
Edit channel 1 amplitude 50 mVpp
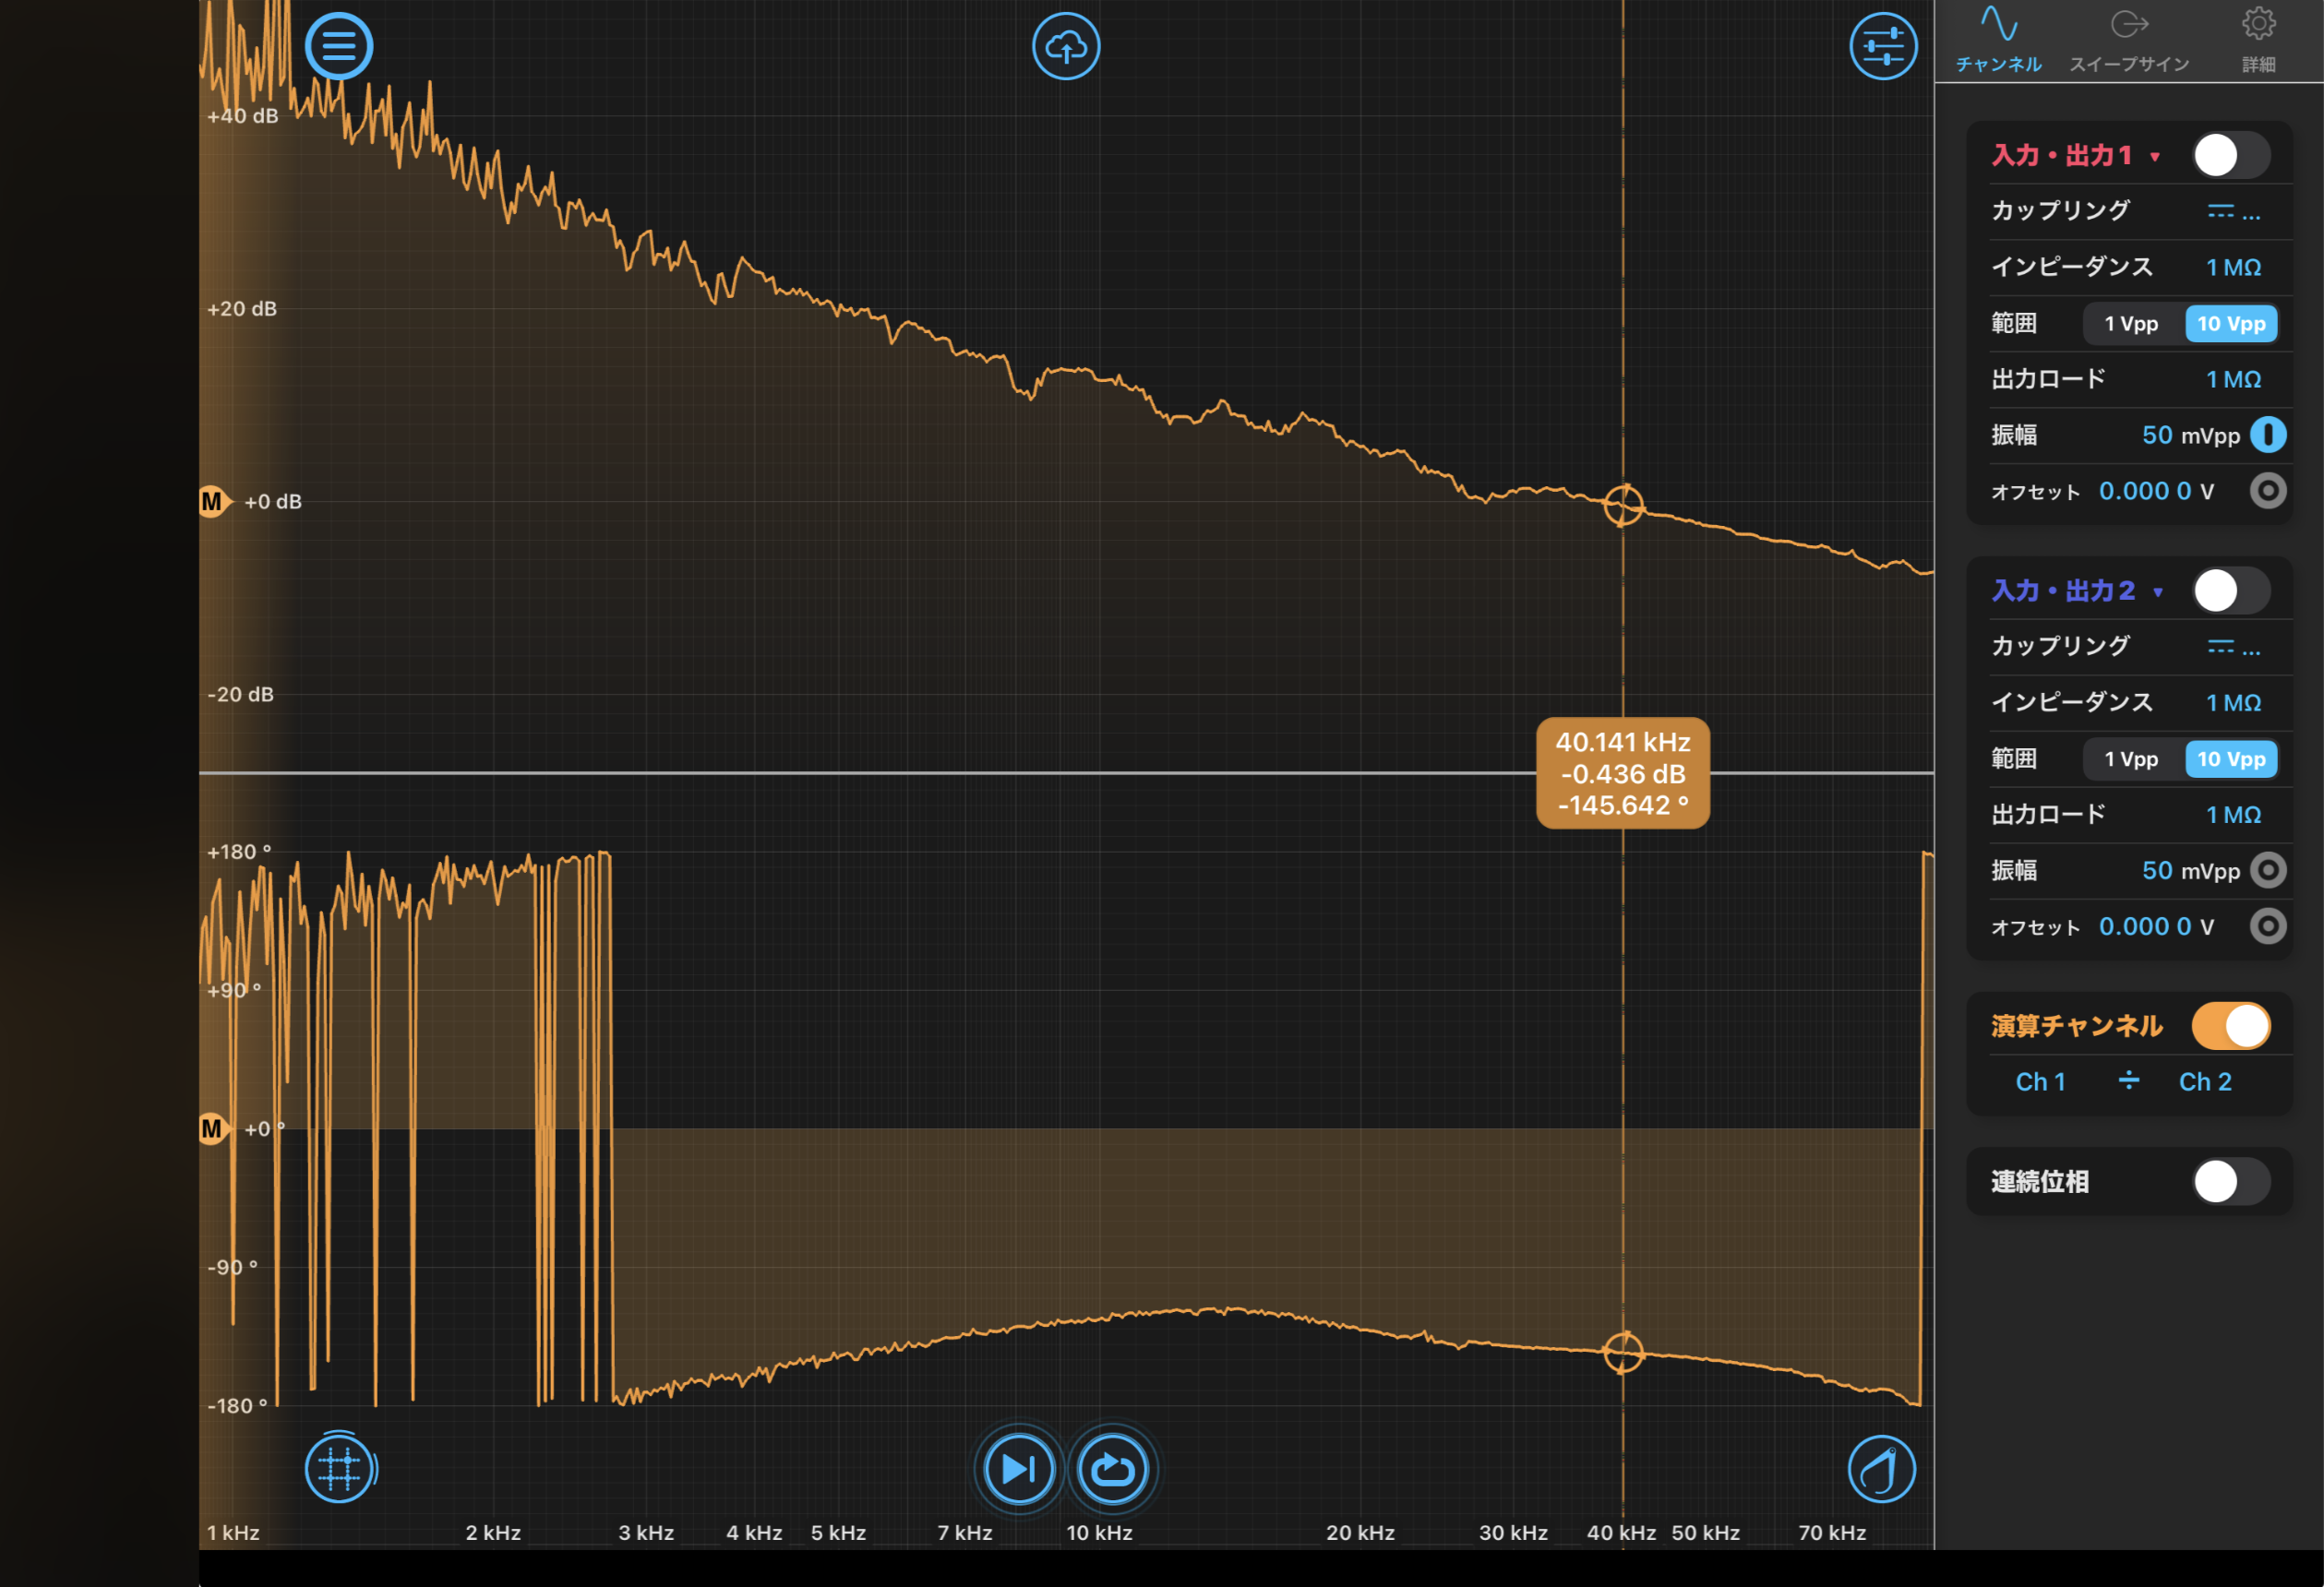pyautogui.click(x=2190, y=435)
